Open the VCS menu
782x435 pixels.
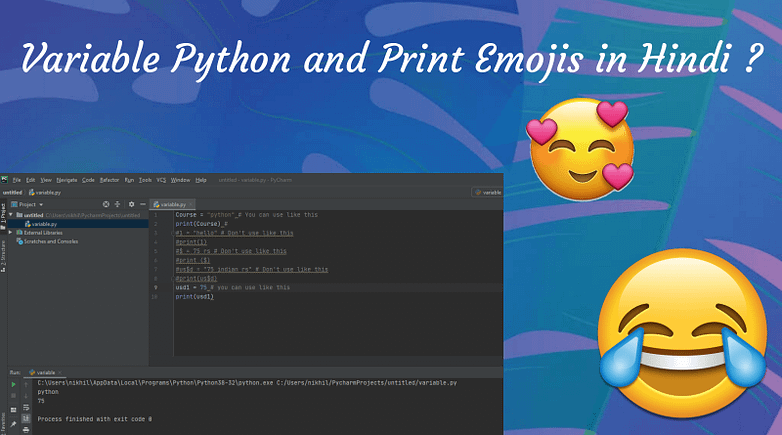coord(161,180)
